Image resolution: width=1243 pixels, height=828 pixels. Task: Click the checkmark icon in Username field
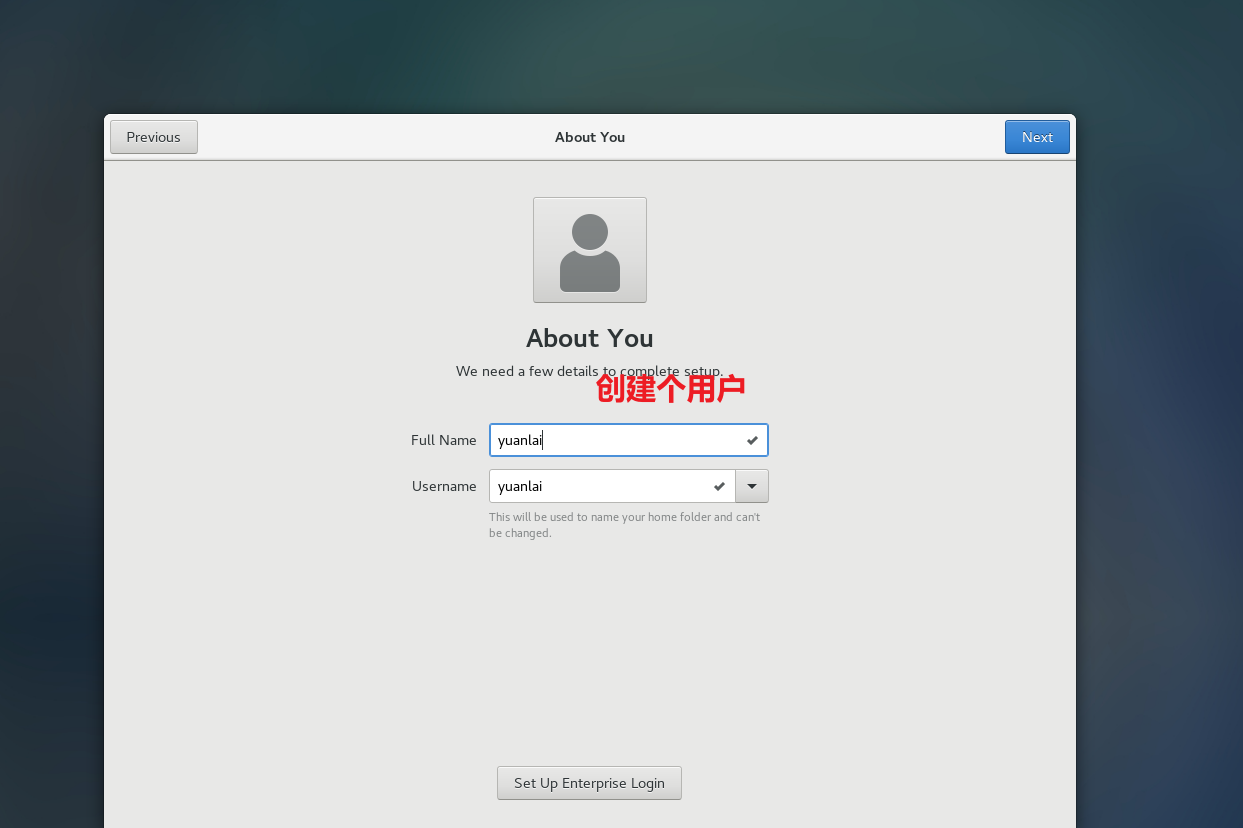(x=719, y=486)
